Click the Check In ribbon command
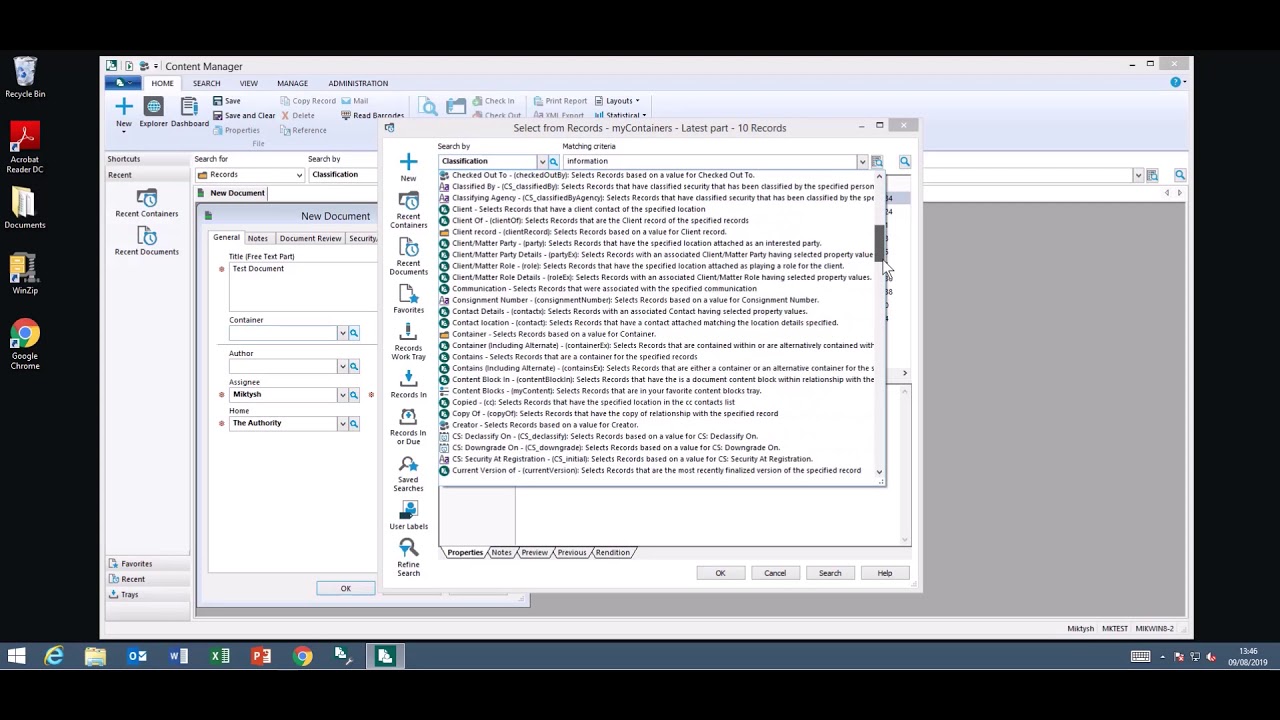This screenshot has width=1280, height=720. click(493, 101)
